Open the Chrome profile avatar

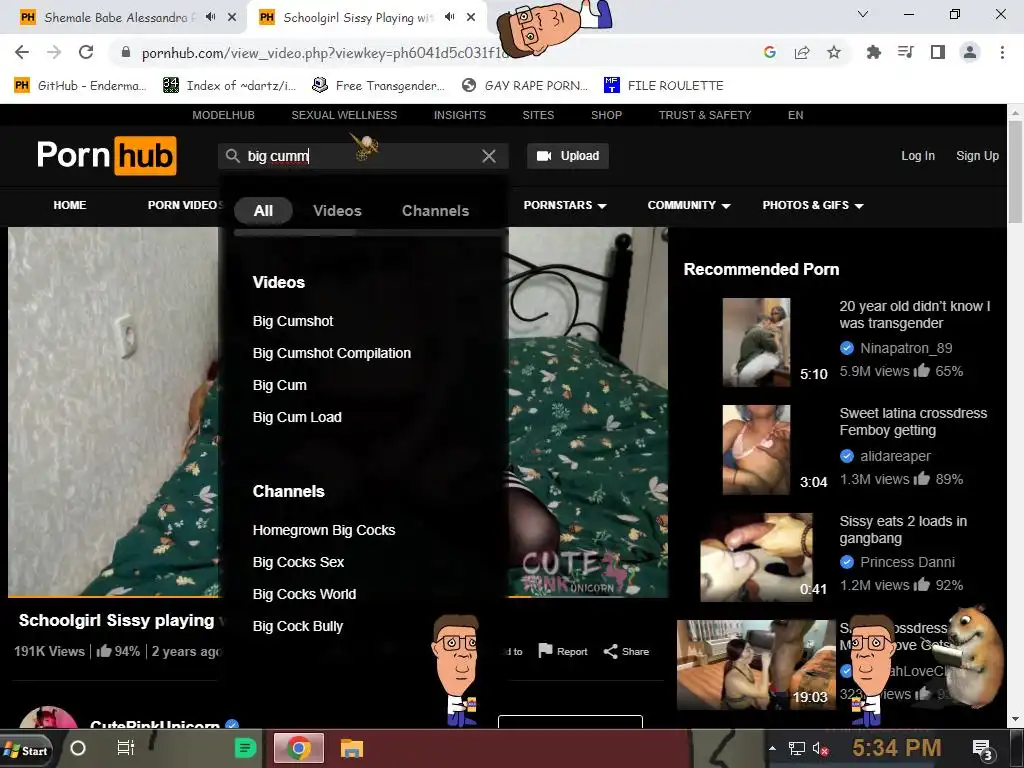tap(970, 52)
